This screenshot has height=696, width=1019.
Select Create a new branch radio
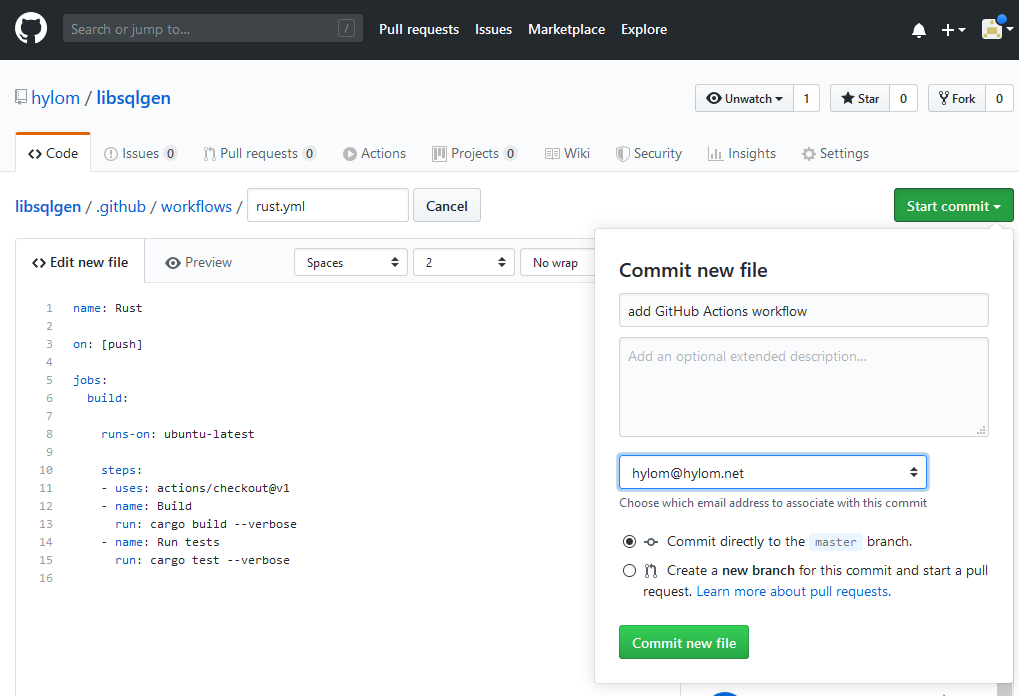point(629,571)
